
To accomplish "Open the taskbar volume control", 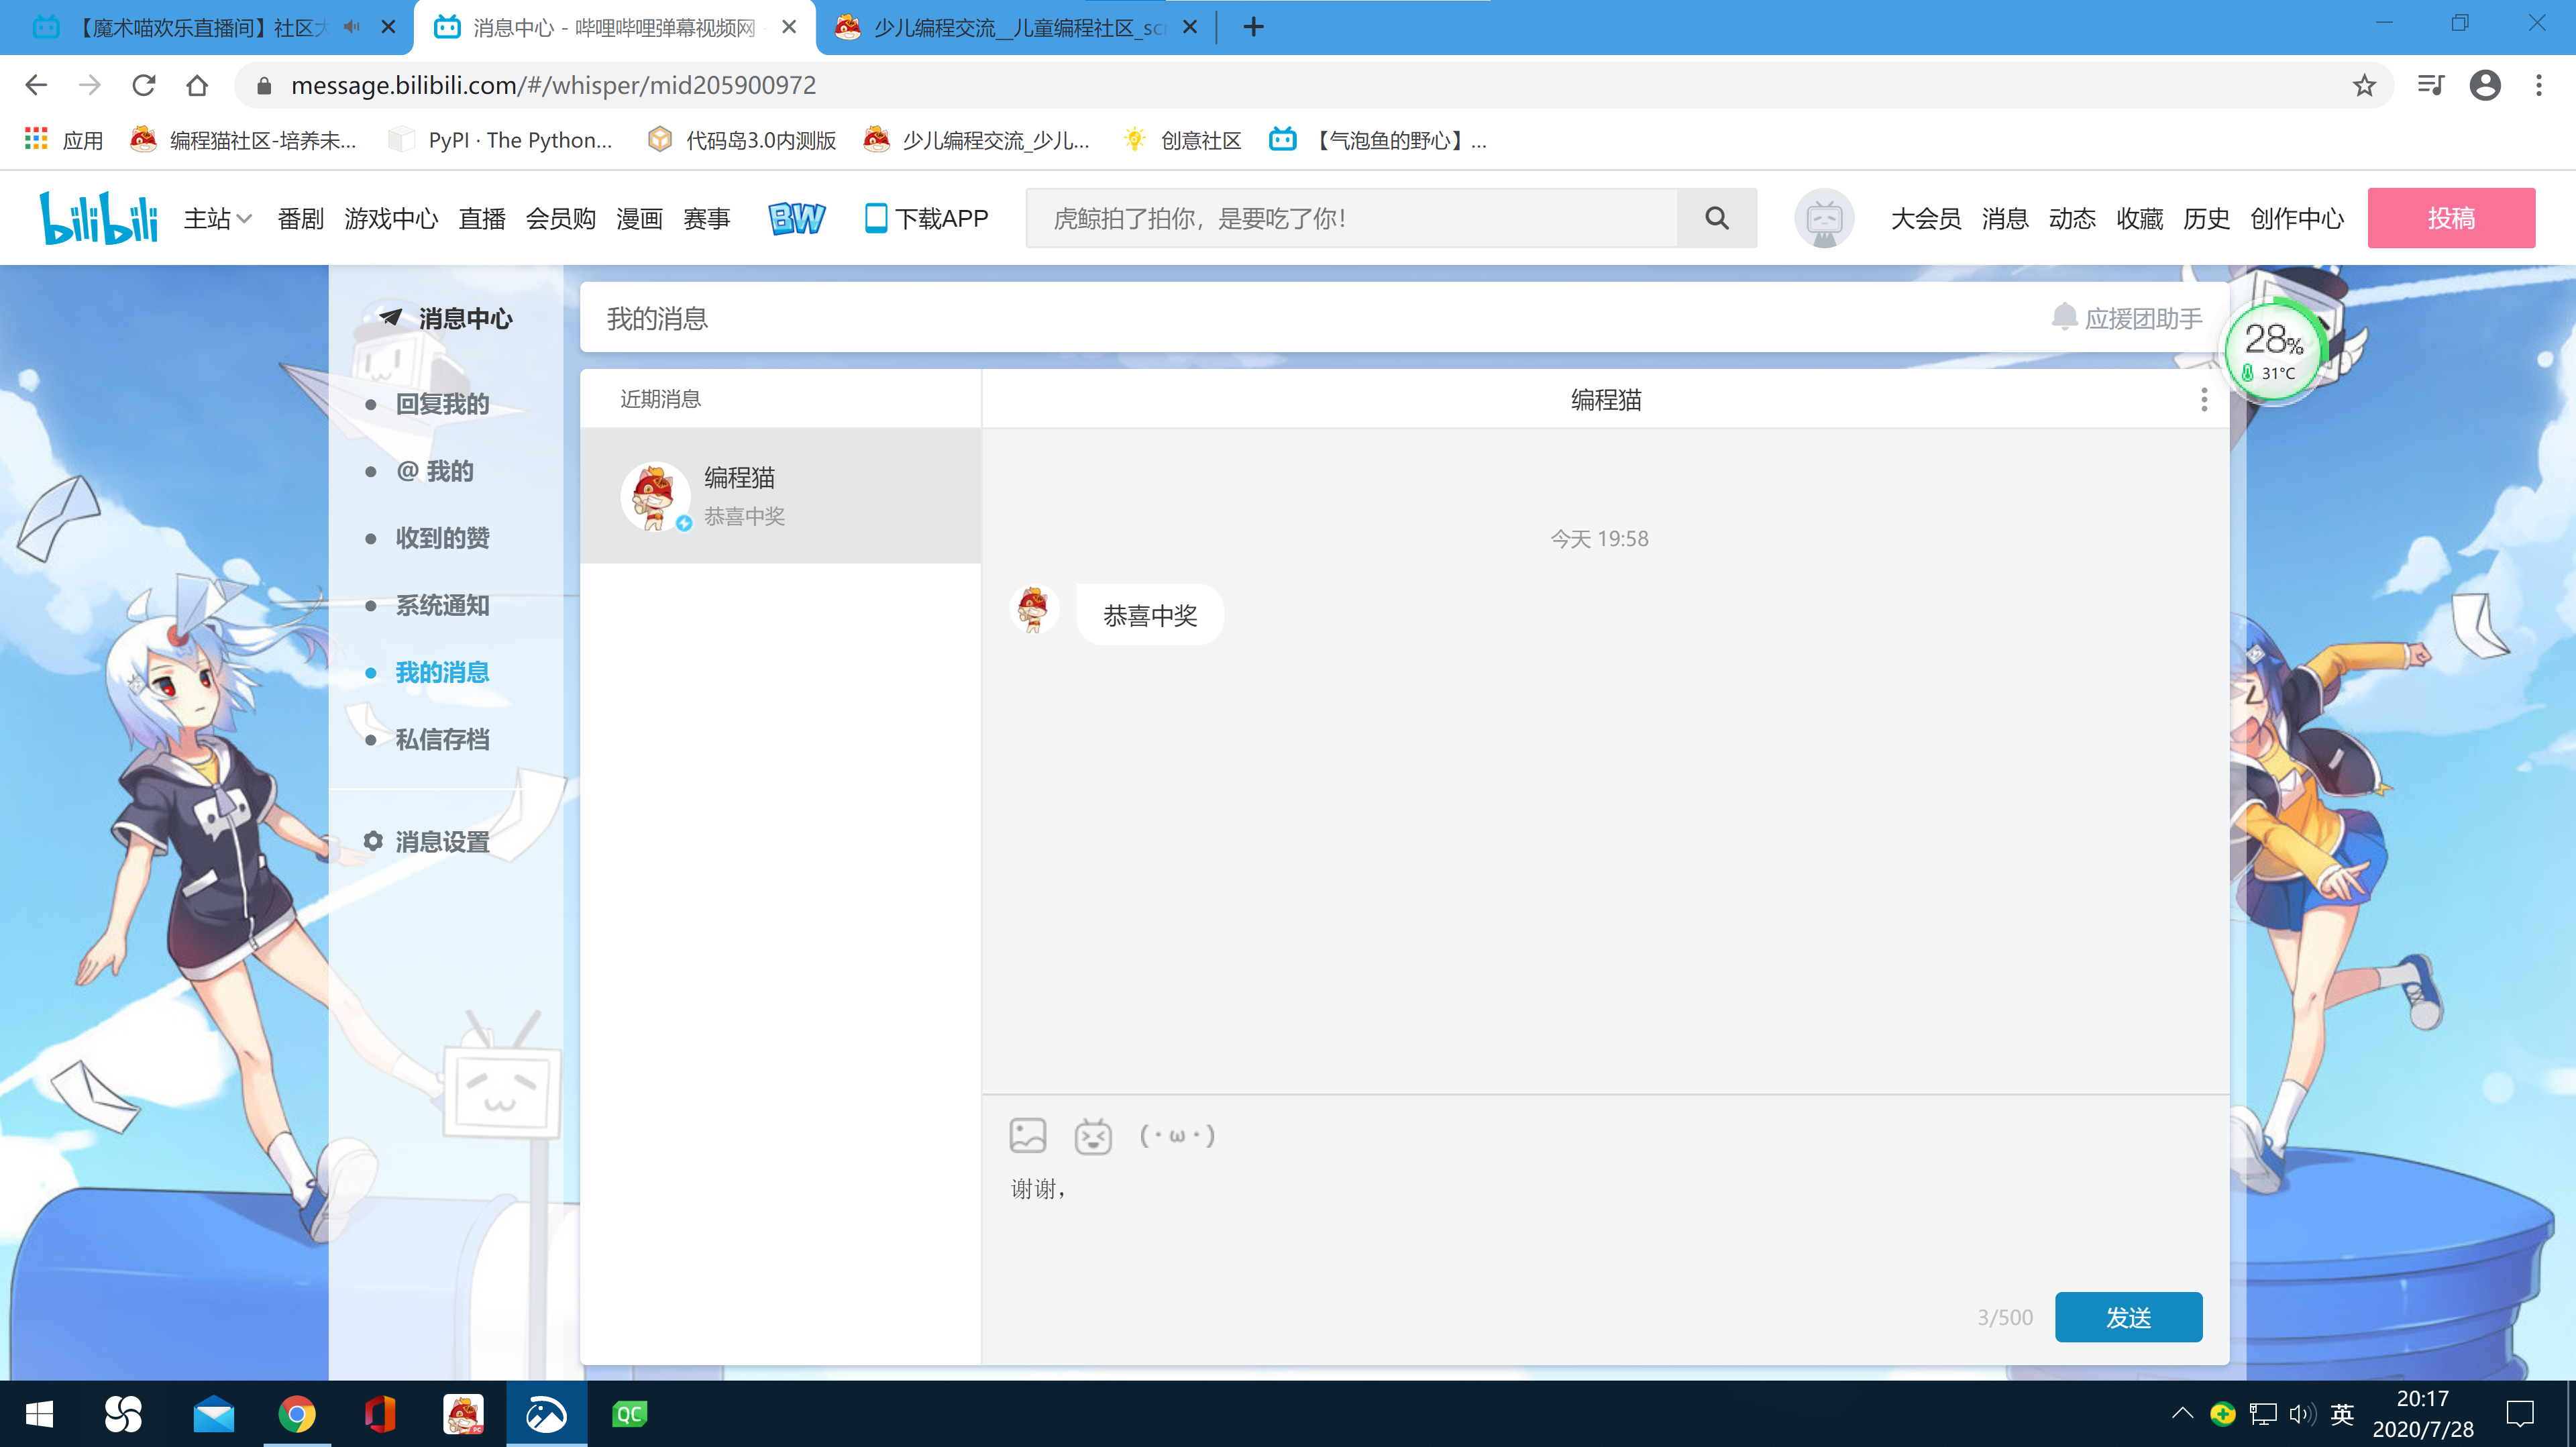I will point(2301,1413).
